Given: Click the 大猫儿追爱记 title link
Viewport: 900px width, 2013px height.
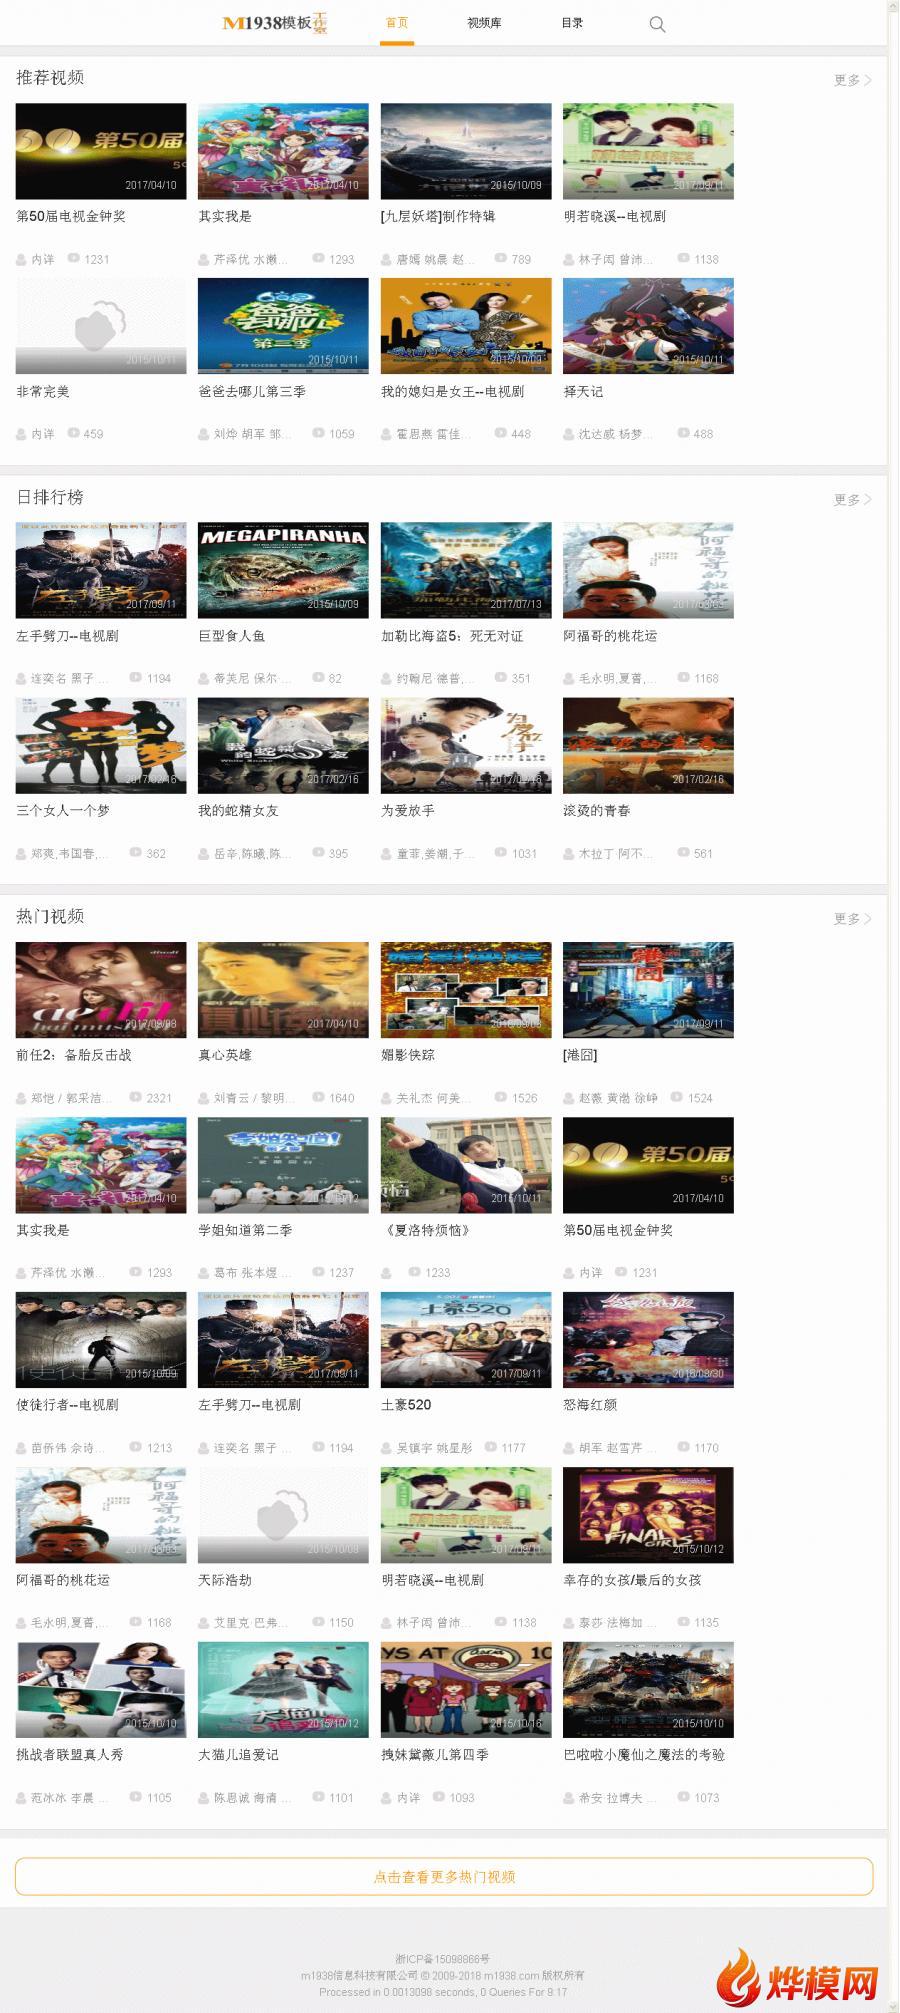Looking at the screenshot, I should (x=238, y=1754).
